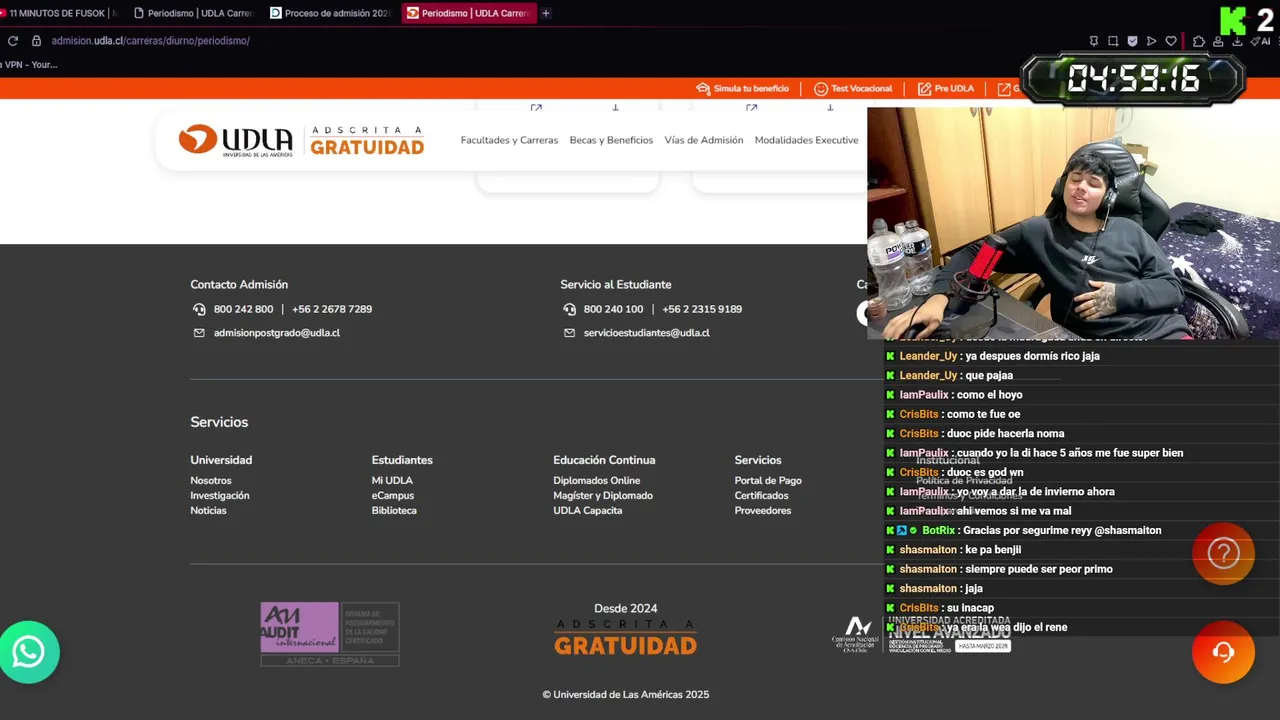Click phone number 800 242 800
The image size is (1280, 720).
(x=243, y=309)
